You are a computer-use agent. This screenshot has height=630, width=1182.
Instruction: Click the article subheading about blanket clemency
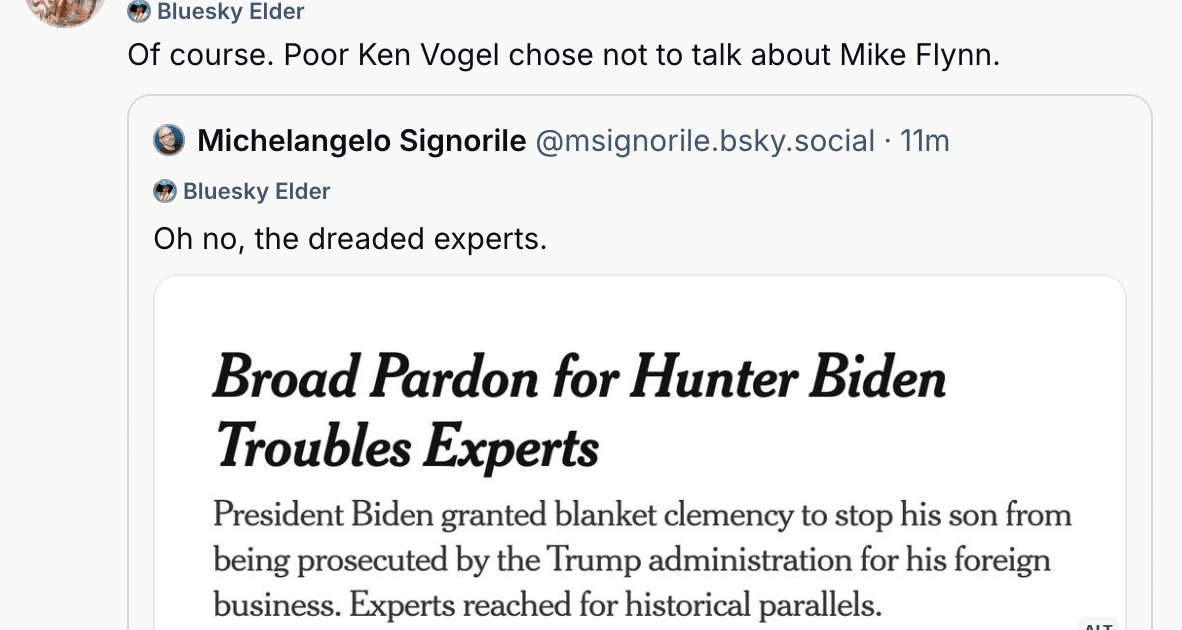(642, 559)
